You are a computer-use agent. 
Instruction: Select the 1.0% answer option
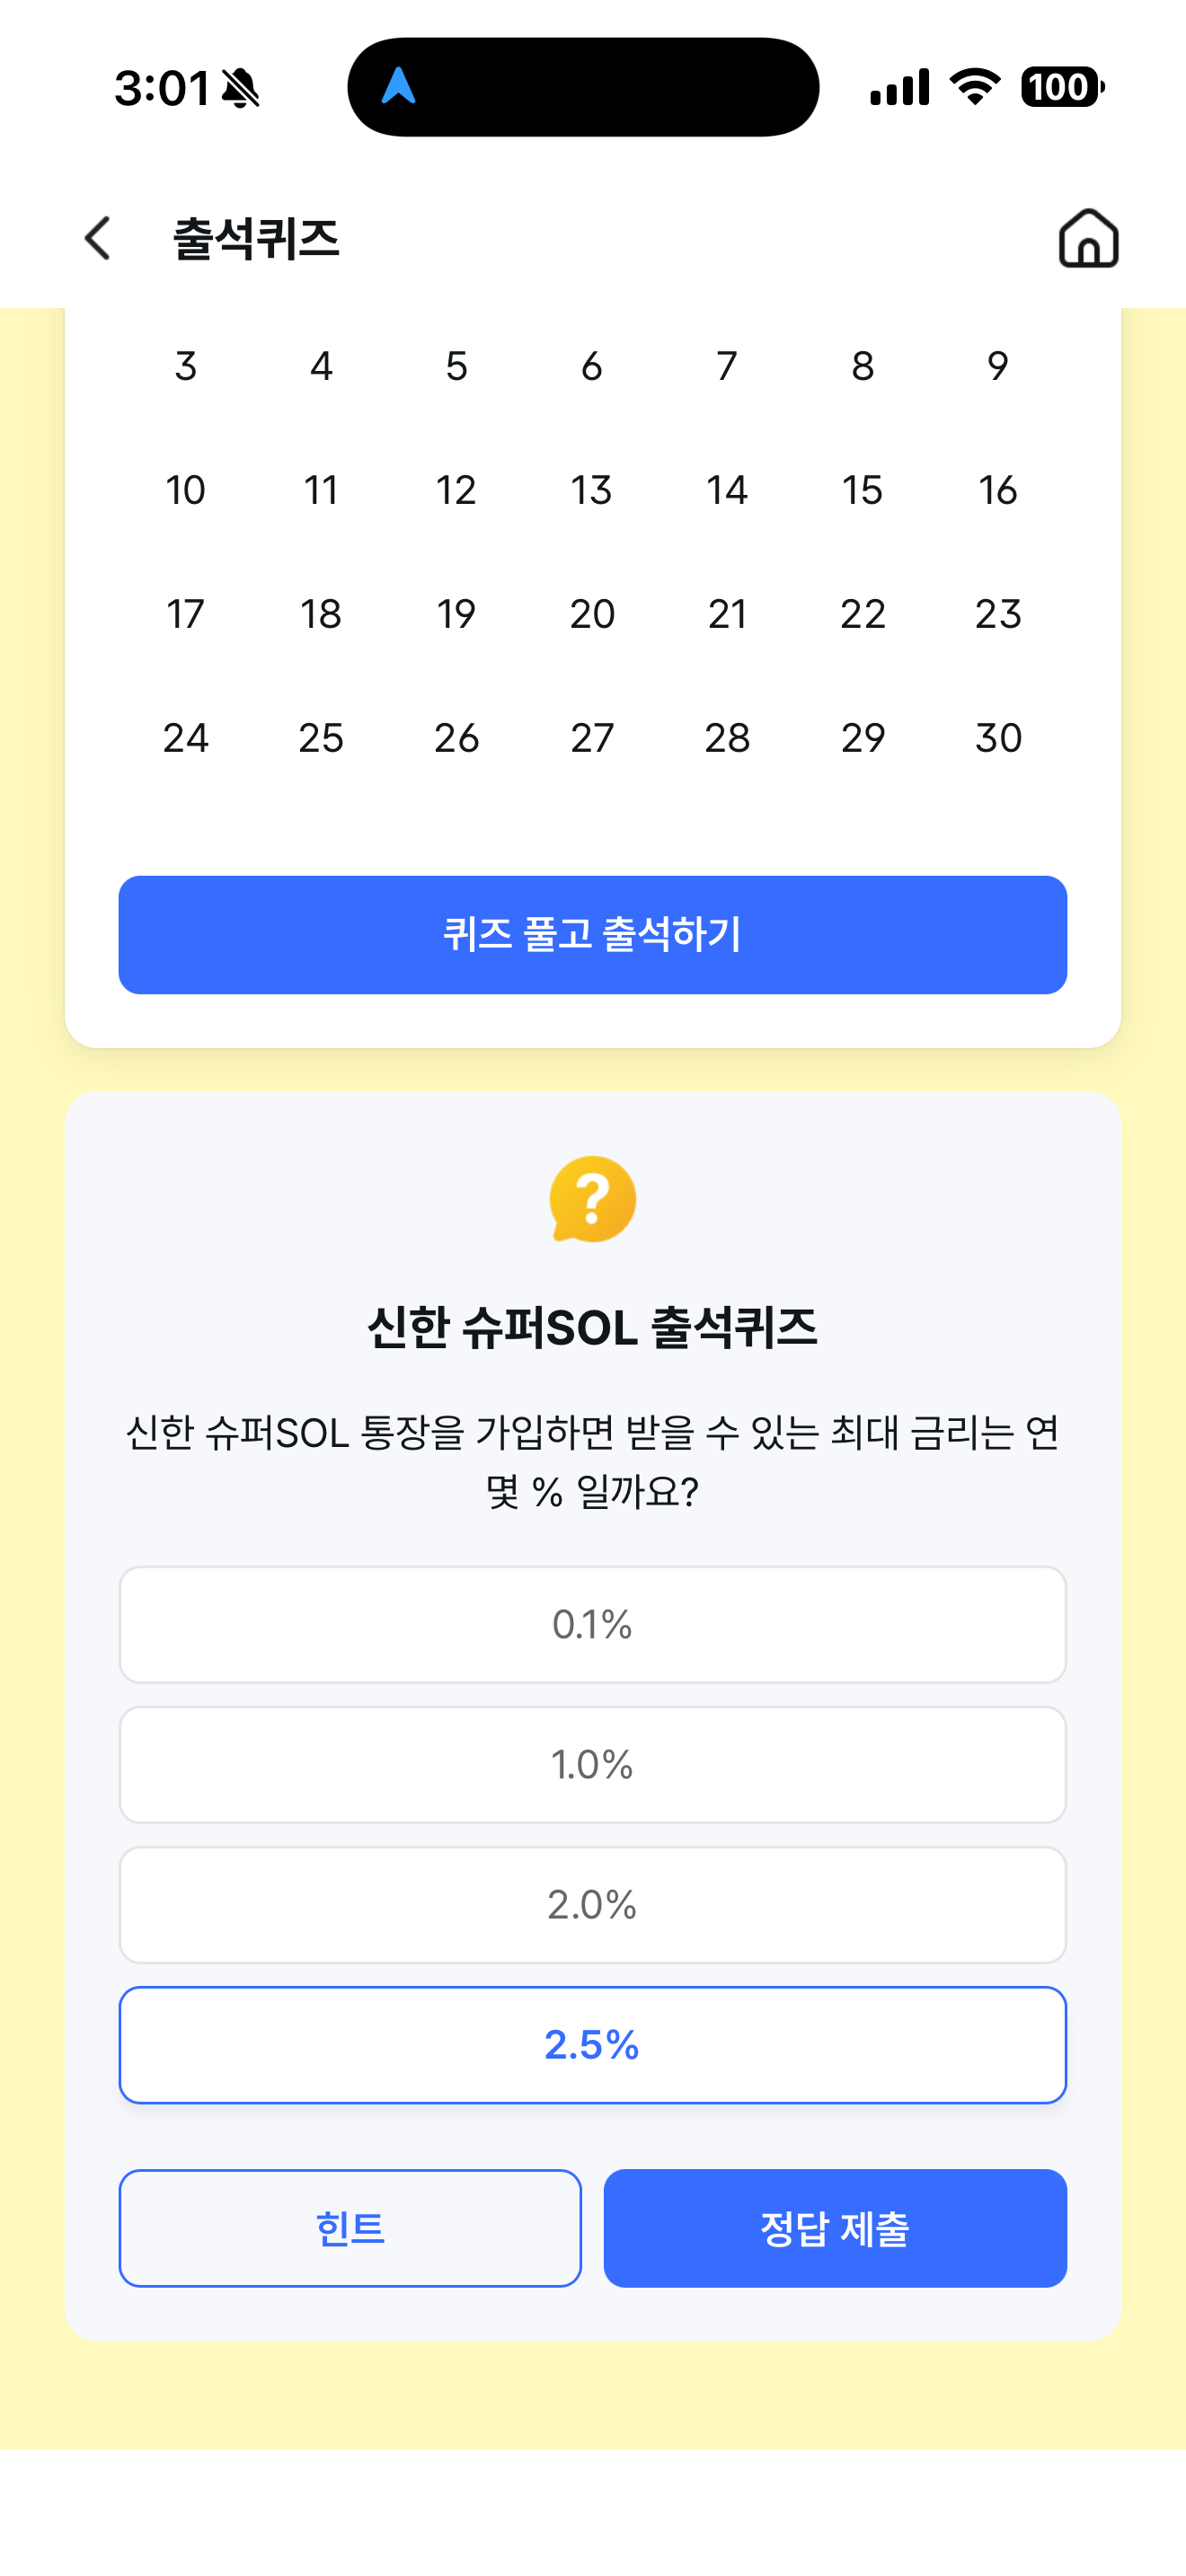point(593,1764)
